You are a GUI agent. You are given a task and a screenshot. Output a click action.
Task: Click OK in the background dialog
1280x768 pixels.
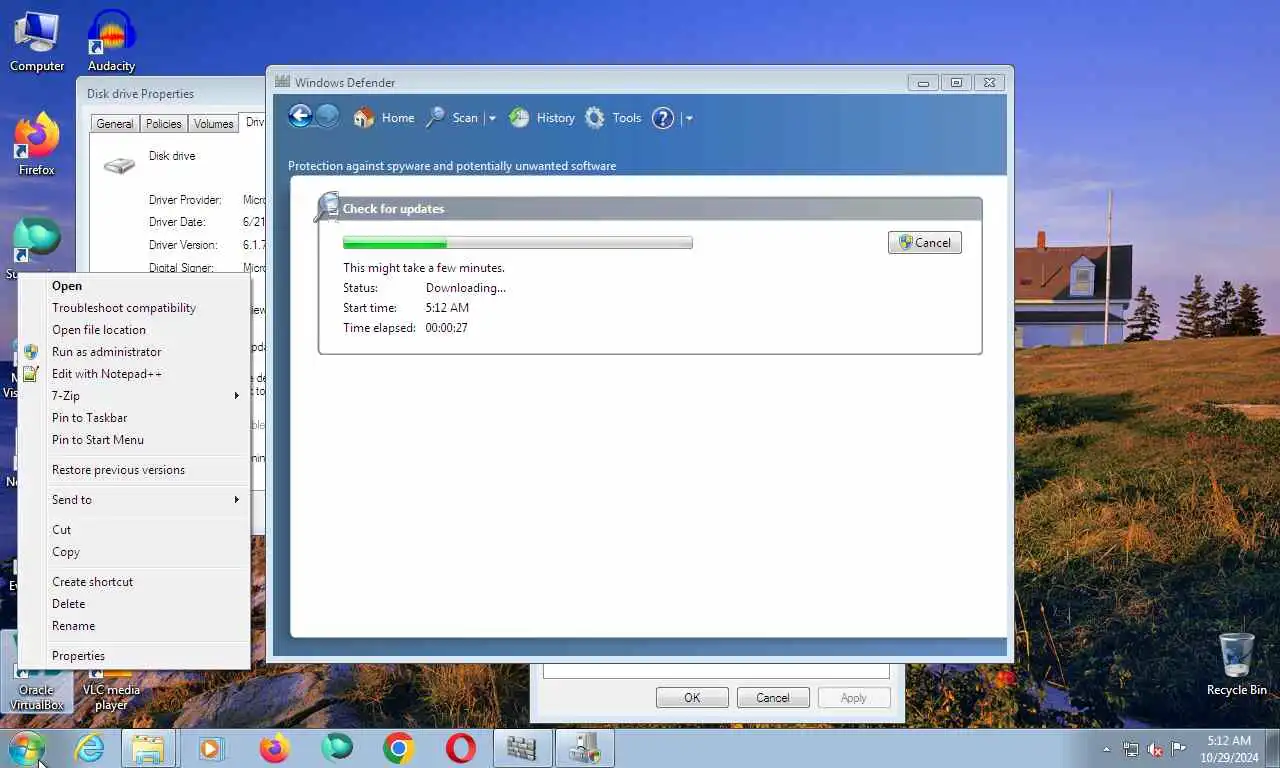tap(692, 698)
